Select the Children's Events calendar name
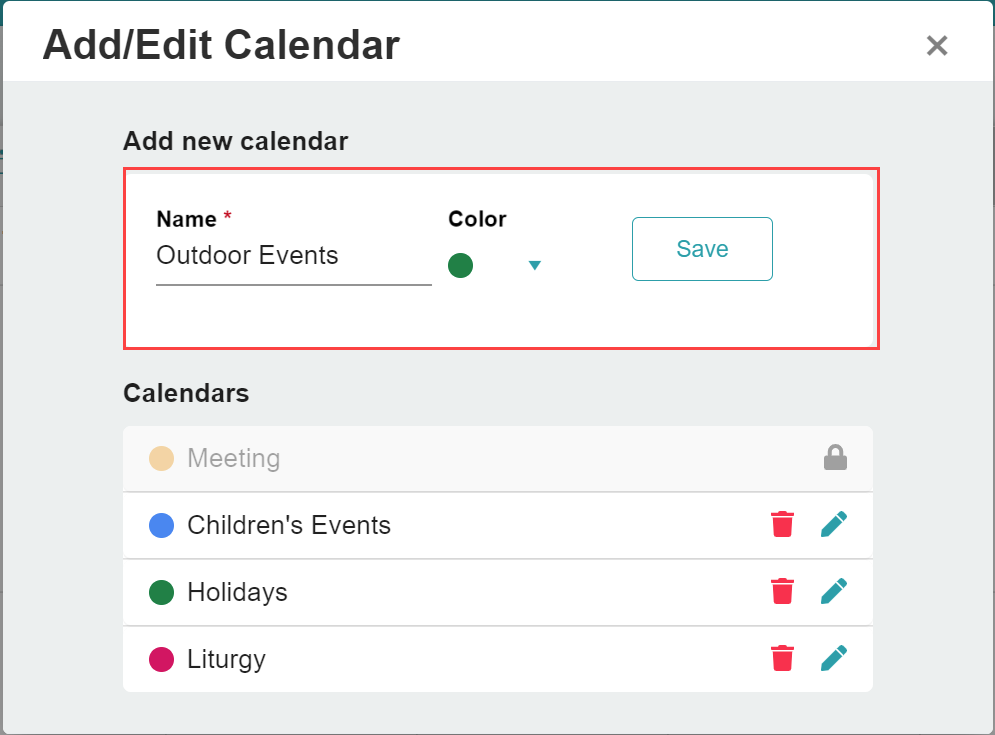The height and width of the screenshot is (735, 995). click(x=289, y=525)
